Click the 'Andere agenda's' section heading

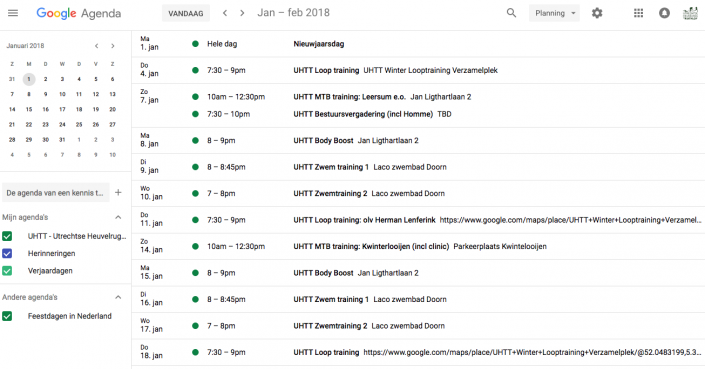(30, 297)
